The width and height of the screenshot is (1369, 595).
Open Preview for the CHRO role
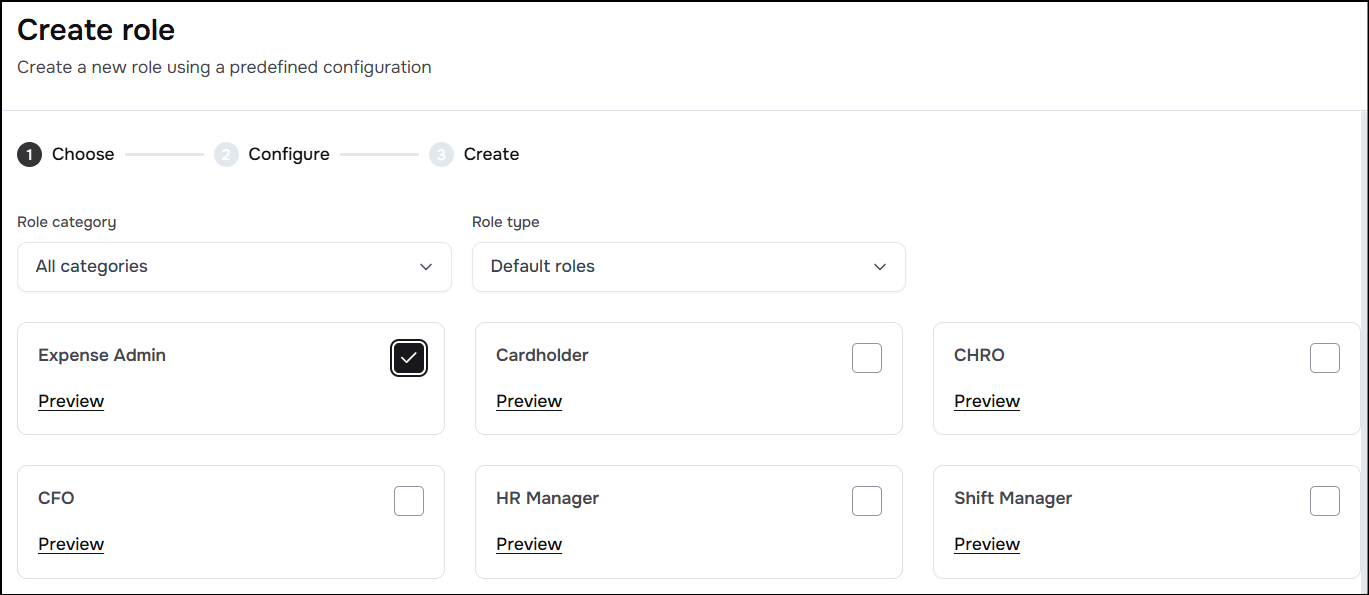tap(987, 401)
